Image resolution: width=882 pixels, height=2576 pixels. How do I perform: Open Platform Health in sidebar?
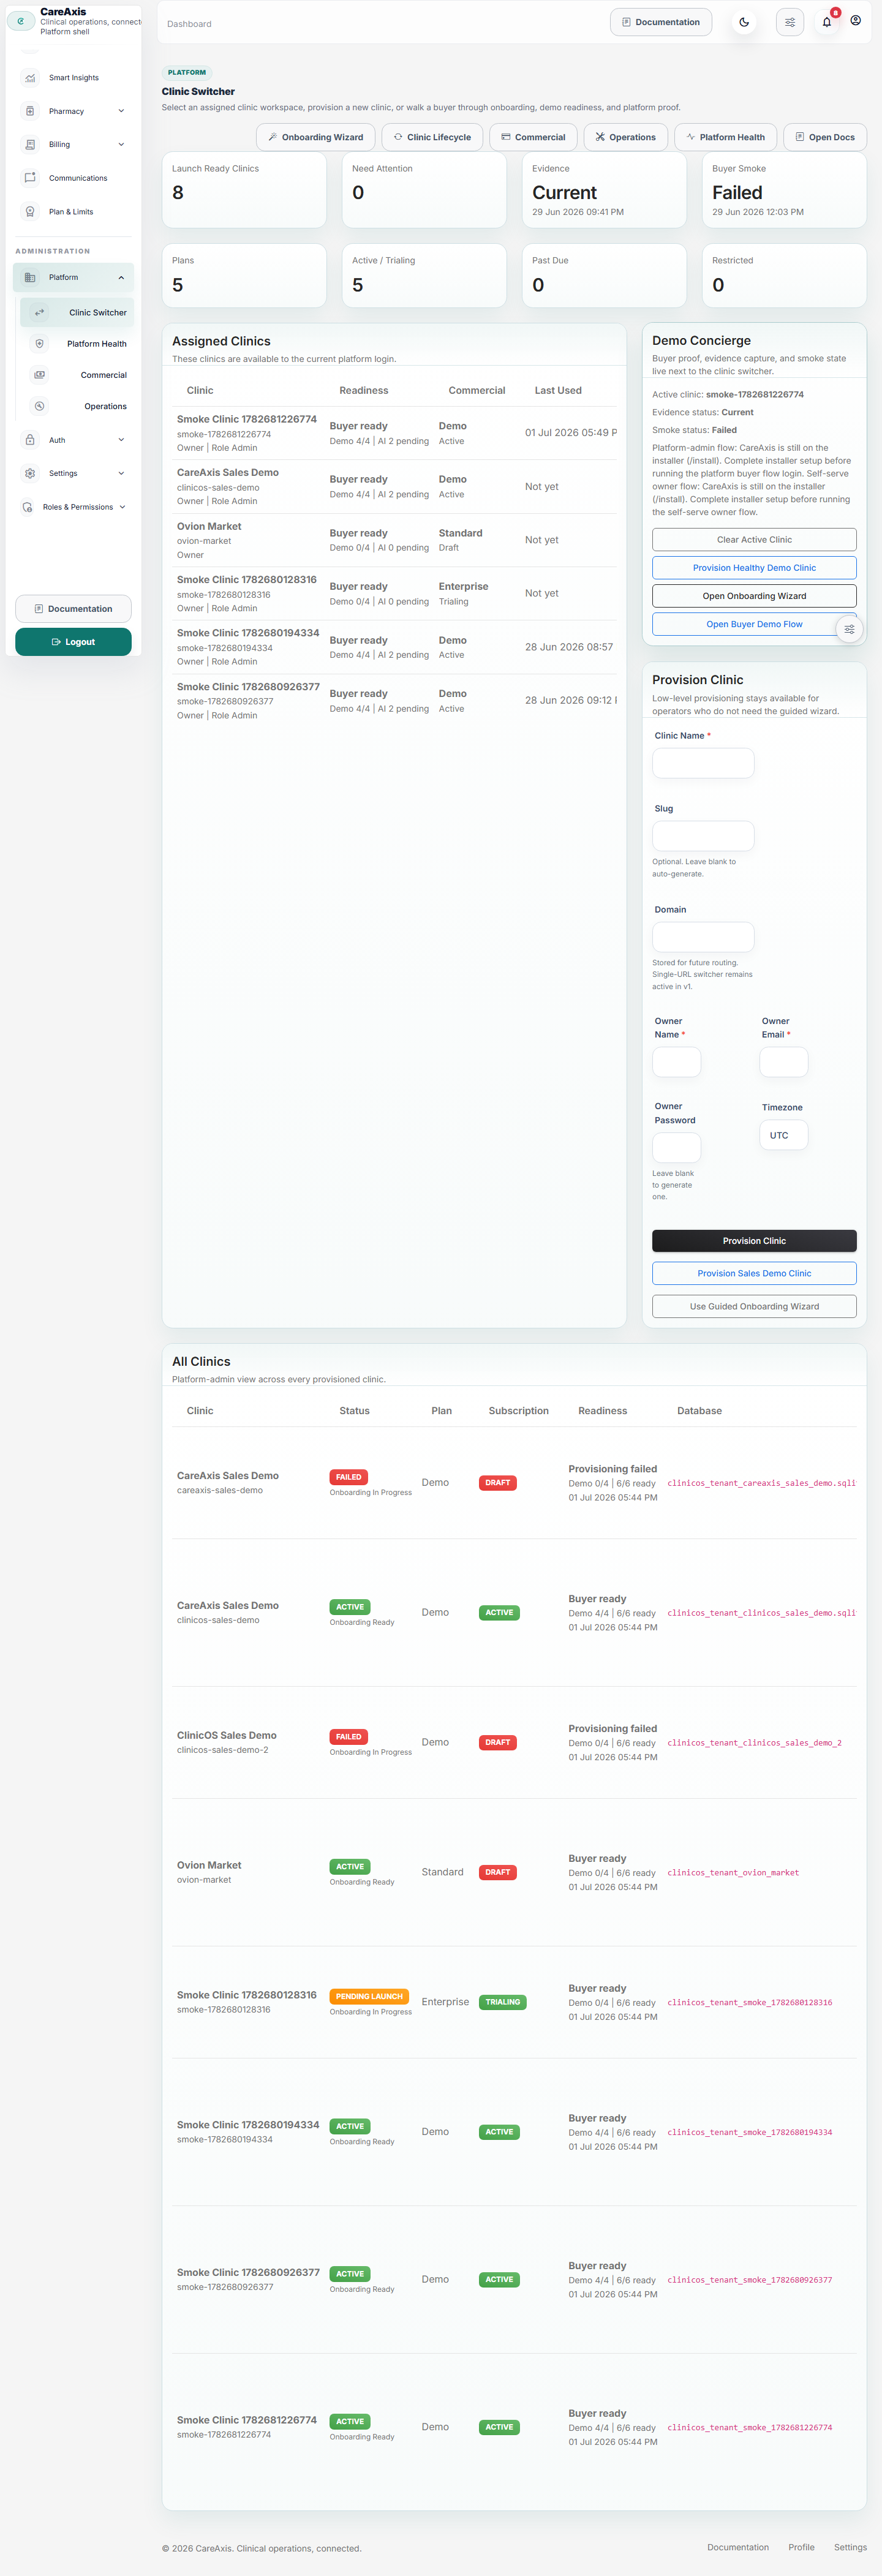77,344
